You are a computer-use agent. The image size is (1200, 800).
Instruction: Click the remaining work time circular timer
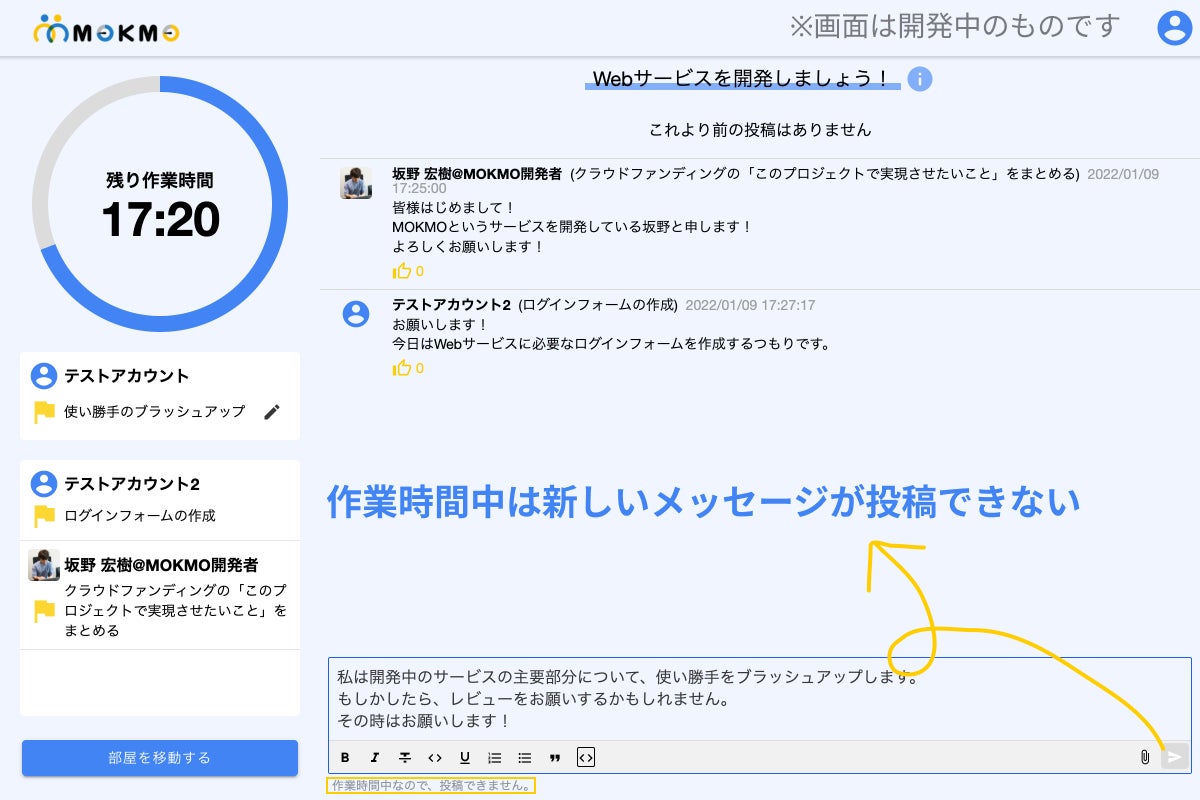pyautogui.click(x=160, y=205)
